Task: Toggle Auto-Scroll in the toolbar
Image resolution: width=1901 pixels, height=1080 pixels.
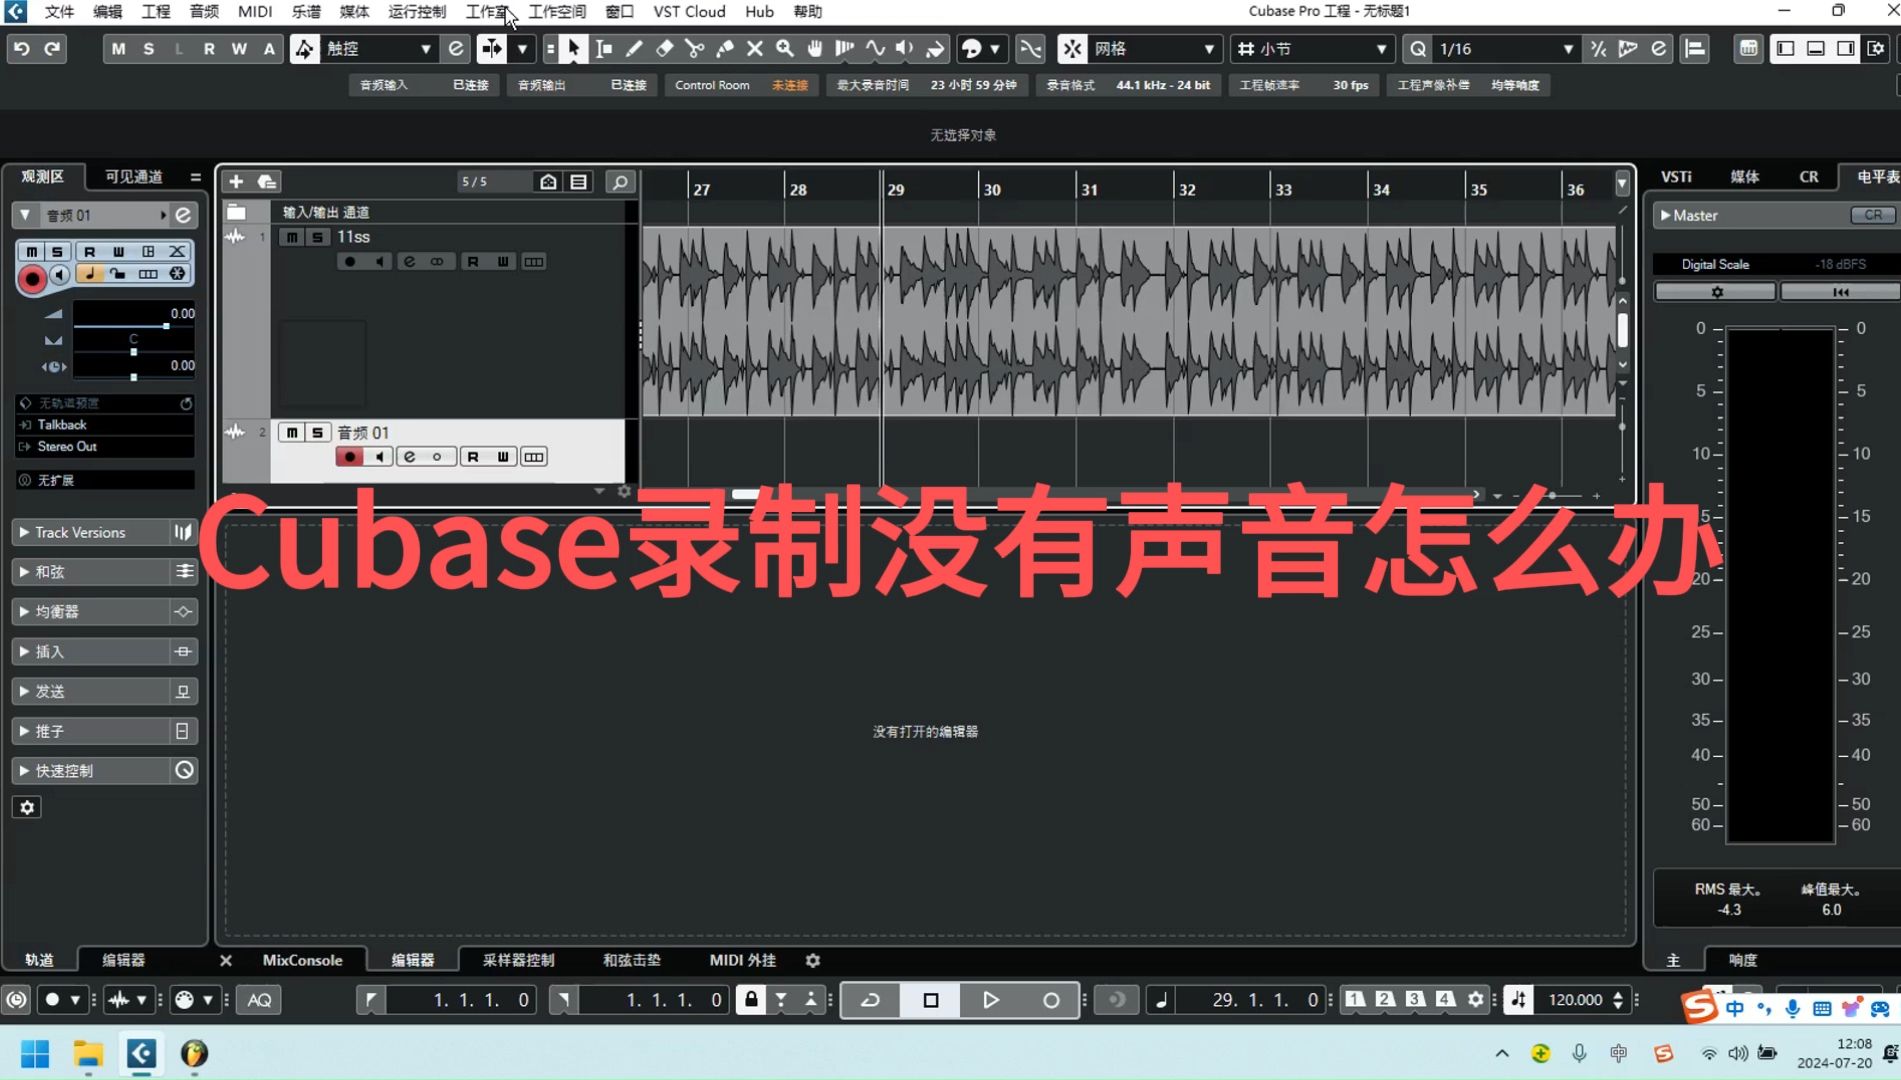Action: (x=491, y=48)
